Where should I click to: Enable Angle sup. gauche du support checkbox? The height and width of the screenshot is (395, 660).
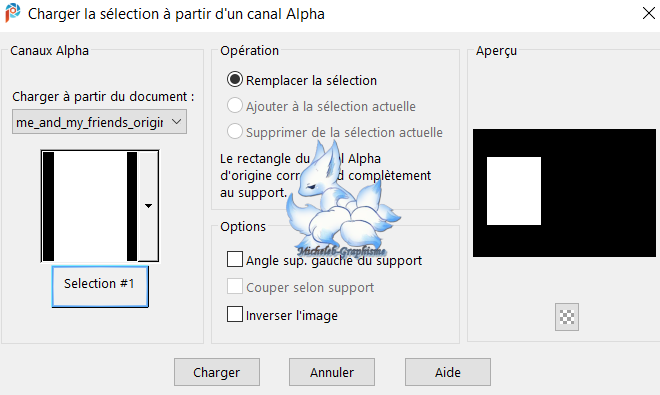click(x=234, y=259)
